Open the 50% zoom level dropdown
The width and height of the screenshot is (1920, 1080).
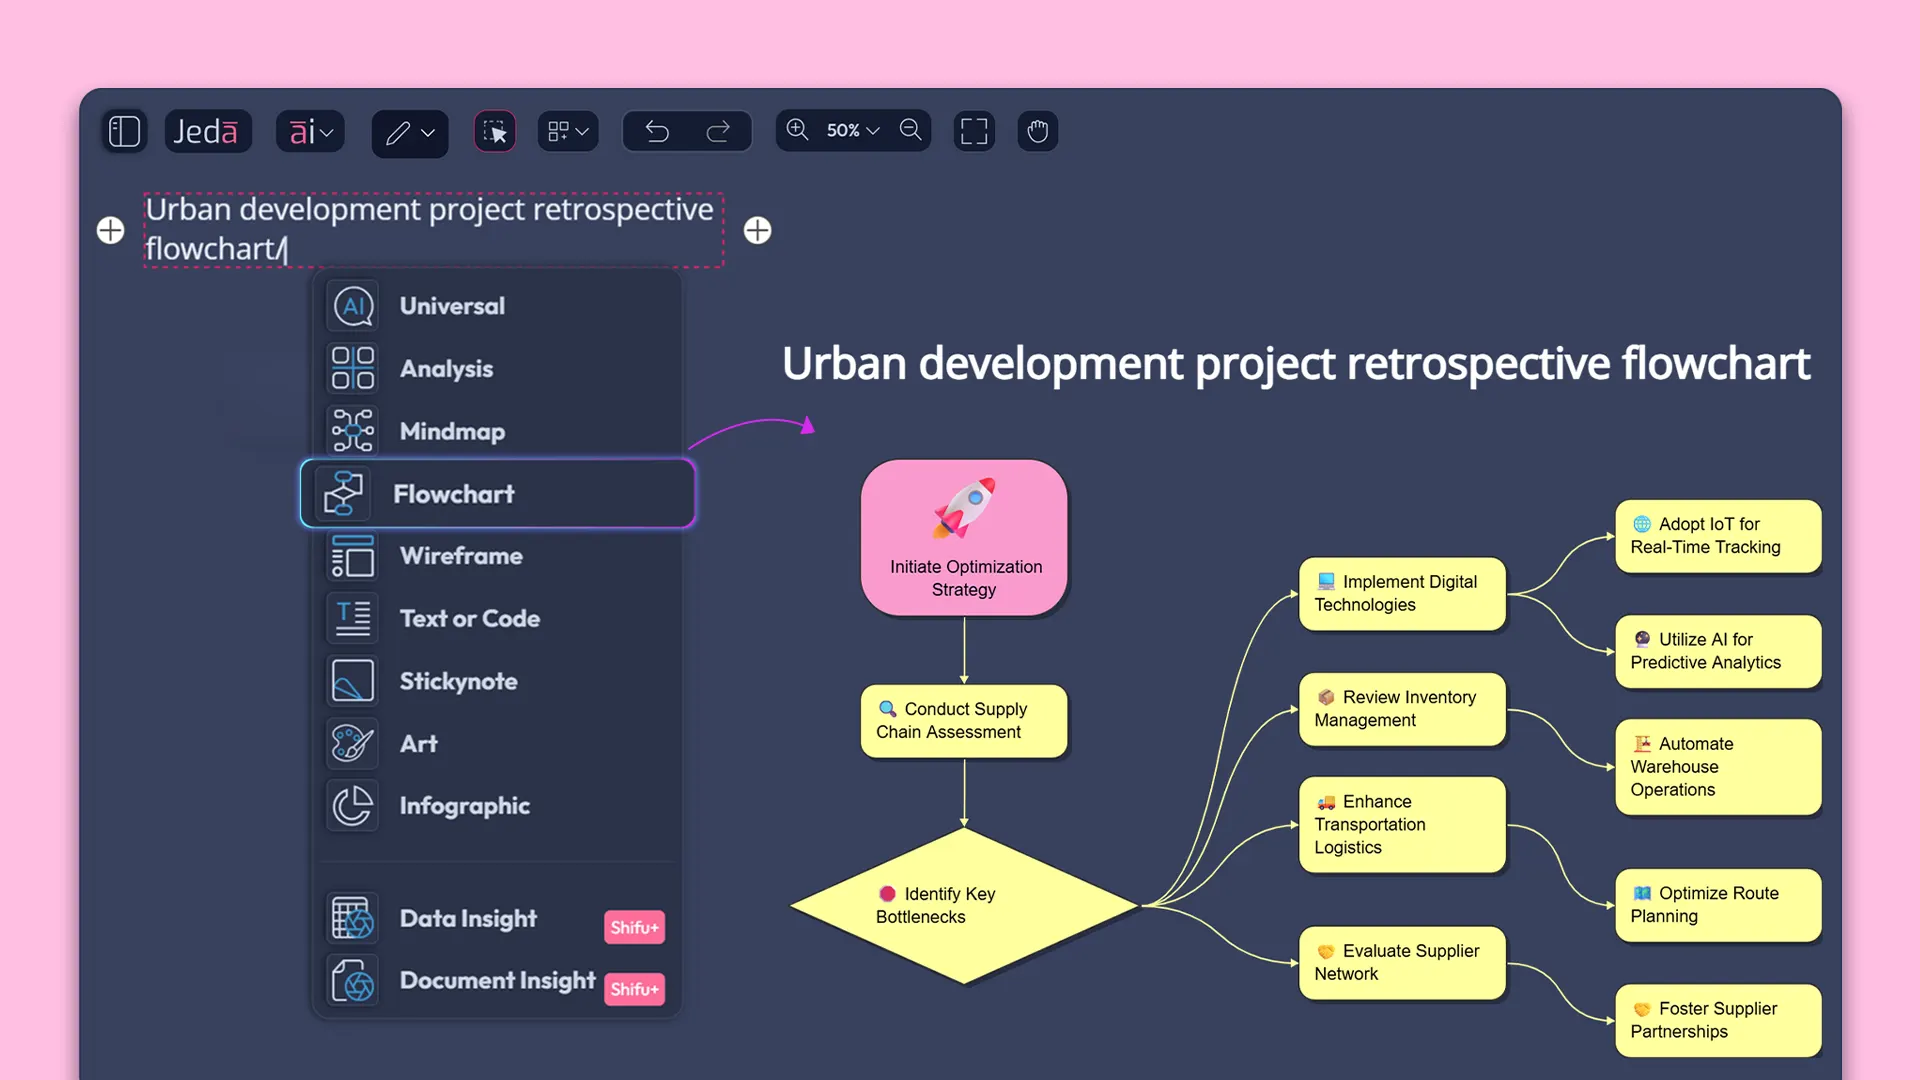(x=850, y=130)
